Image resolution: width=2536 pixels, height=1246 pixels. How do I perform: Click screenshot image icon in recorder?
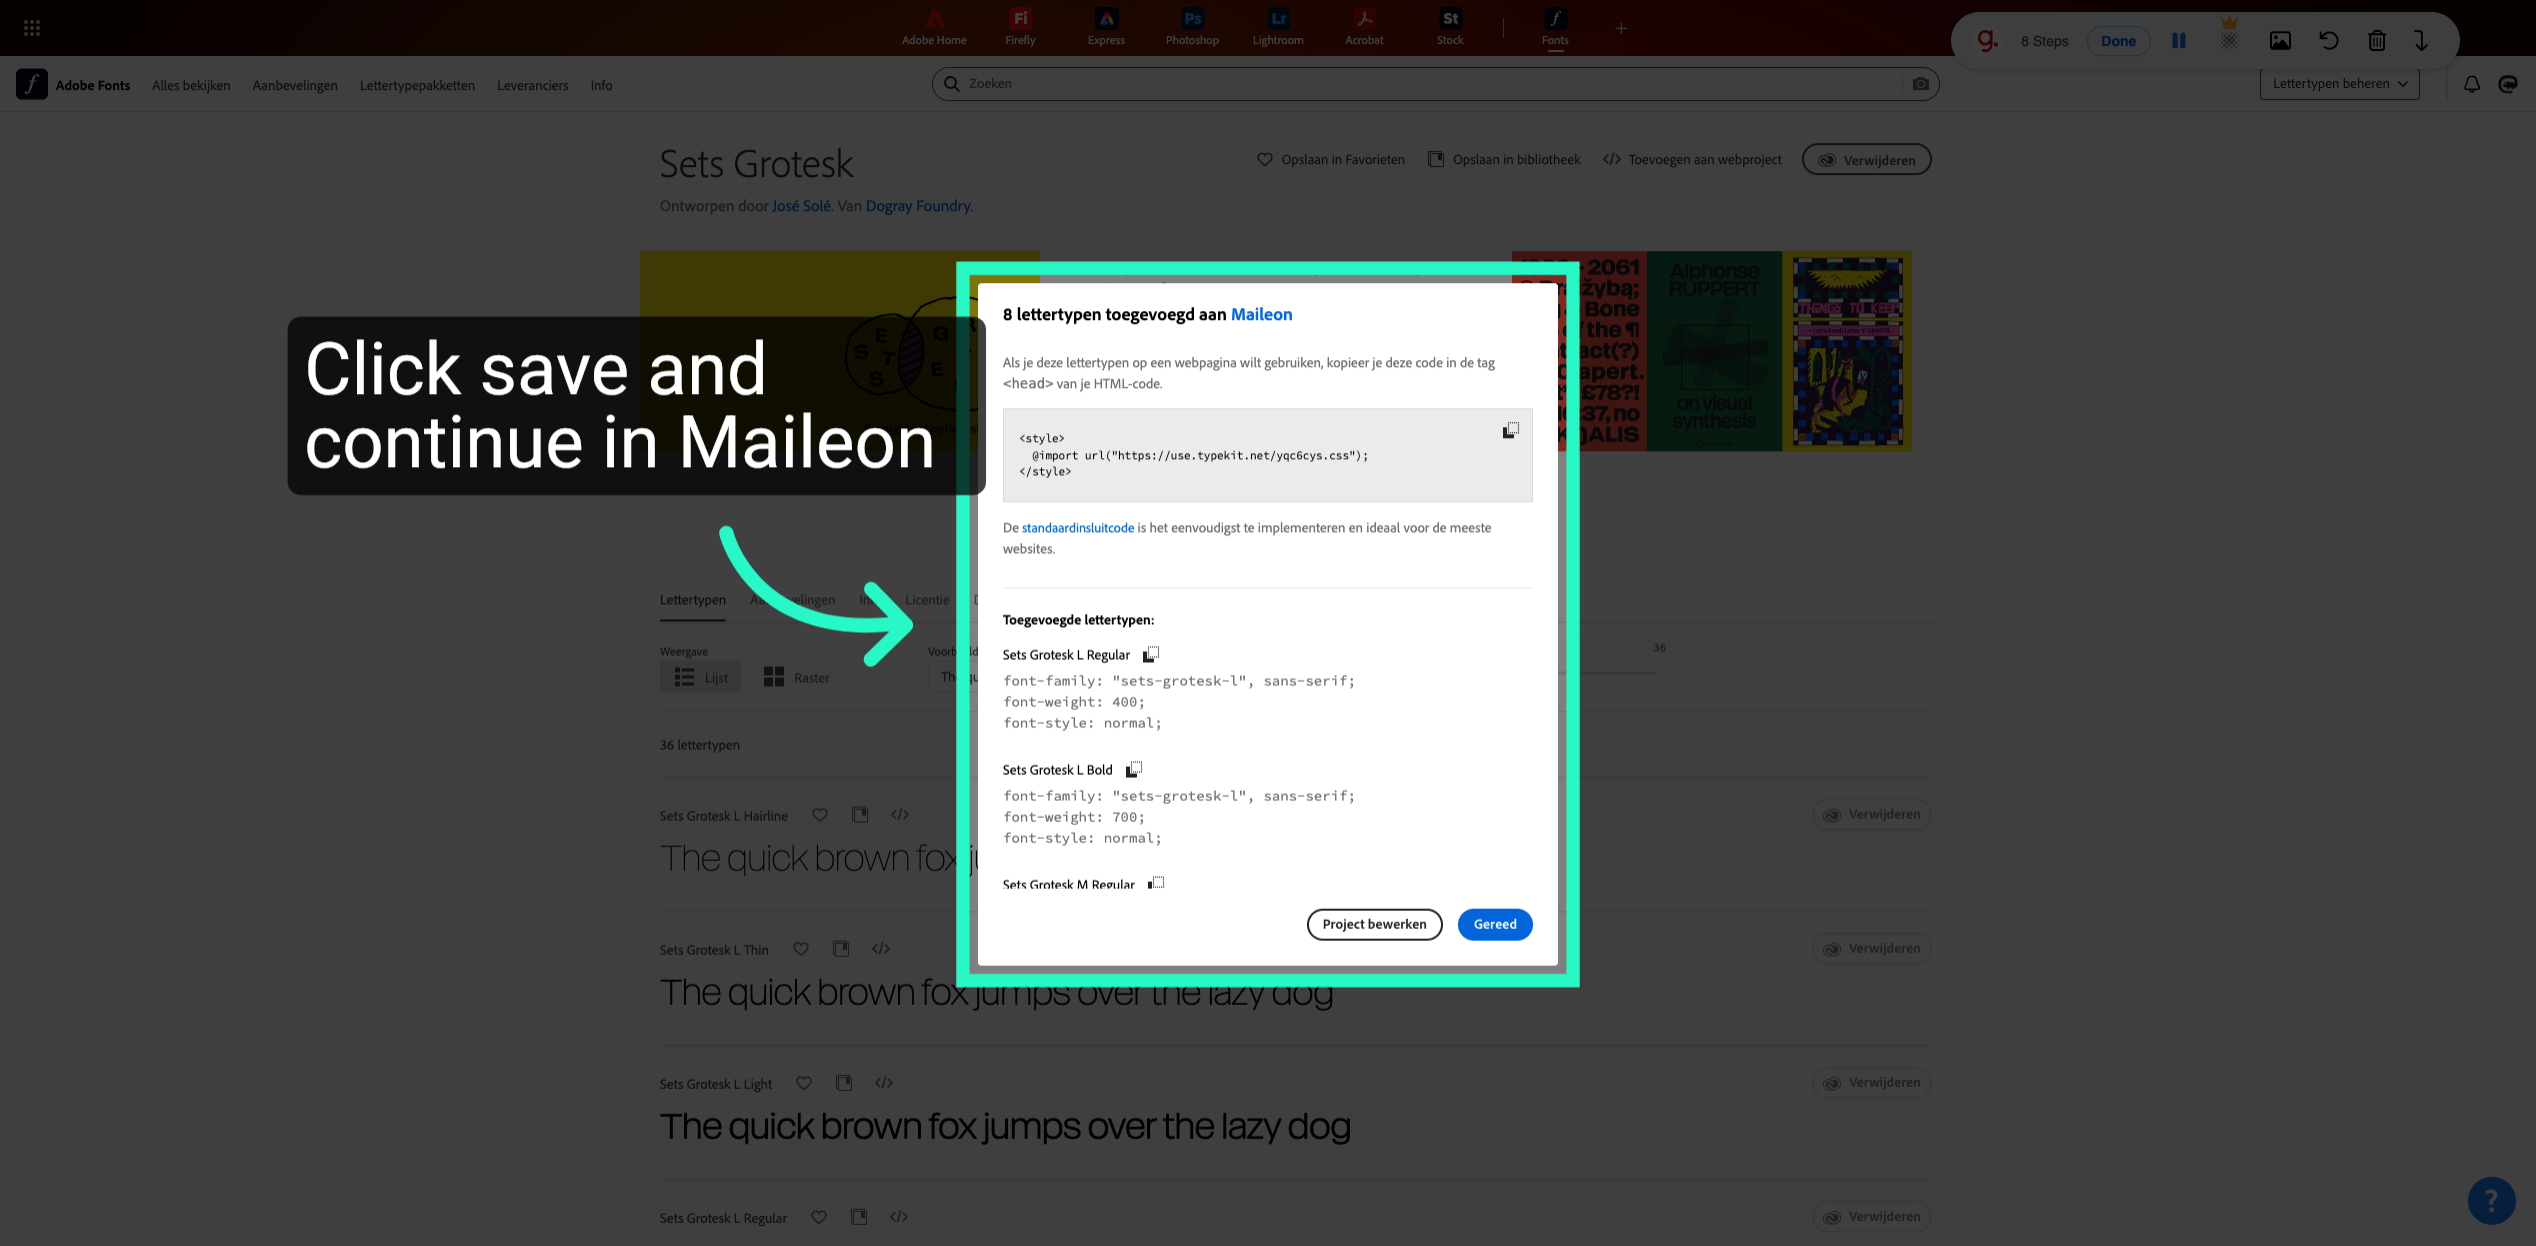point(2280,41)
